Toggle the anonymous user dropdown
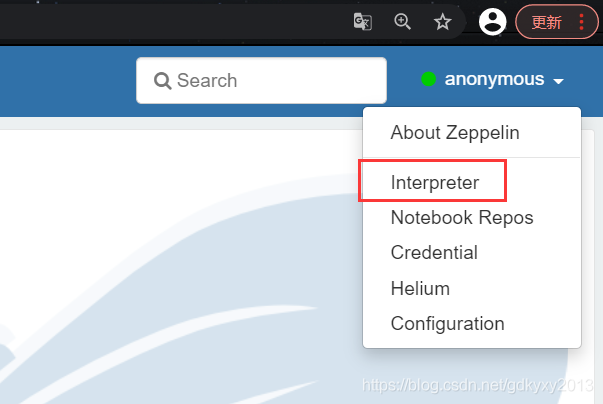 (x=495, y=79)
